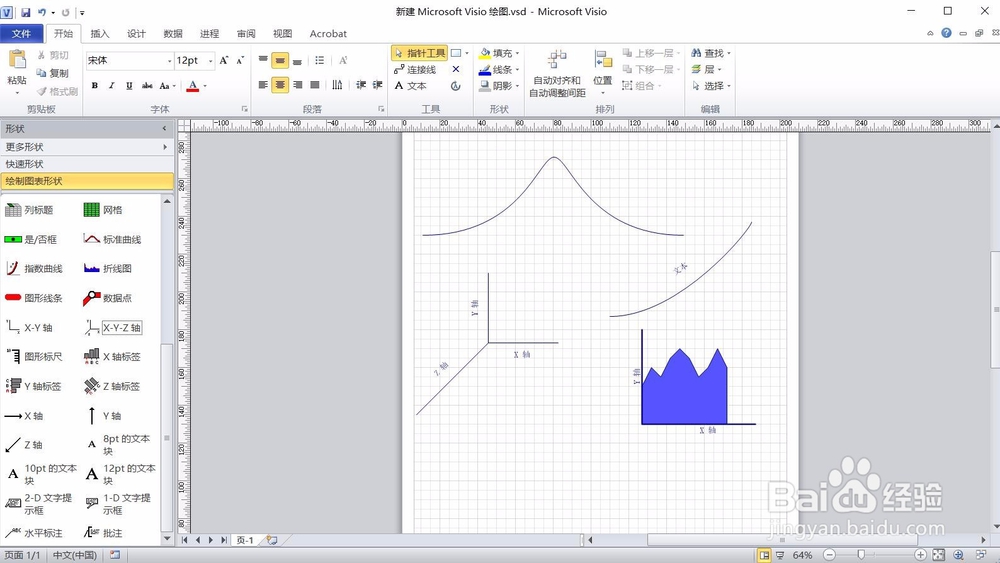This screenshot has width=1000, height=563.
Task: Select the 快速形状 stencil header
Action: [87, 164]
